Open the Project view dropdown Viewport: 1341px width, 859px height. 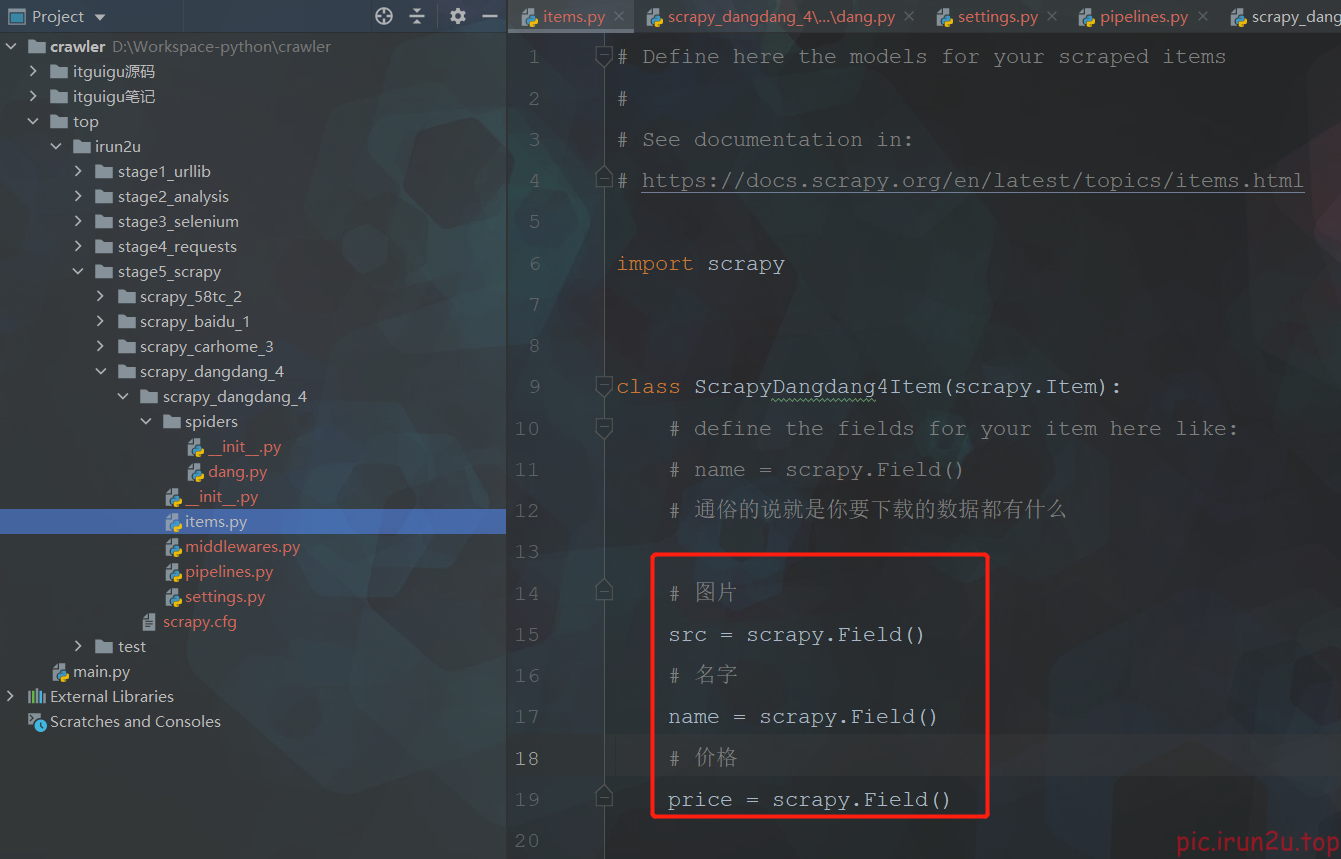99,17
